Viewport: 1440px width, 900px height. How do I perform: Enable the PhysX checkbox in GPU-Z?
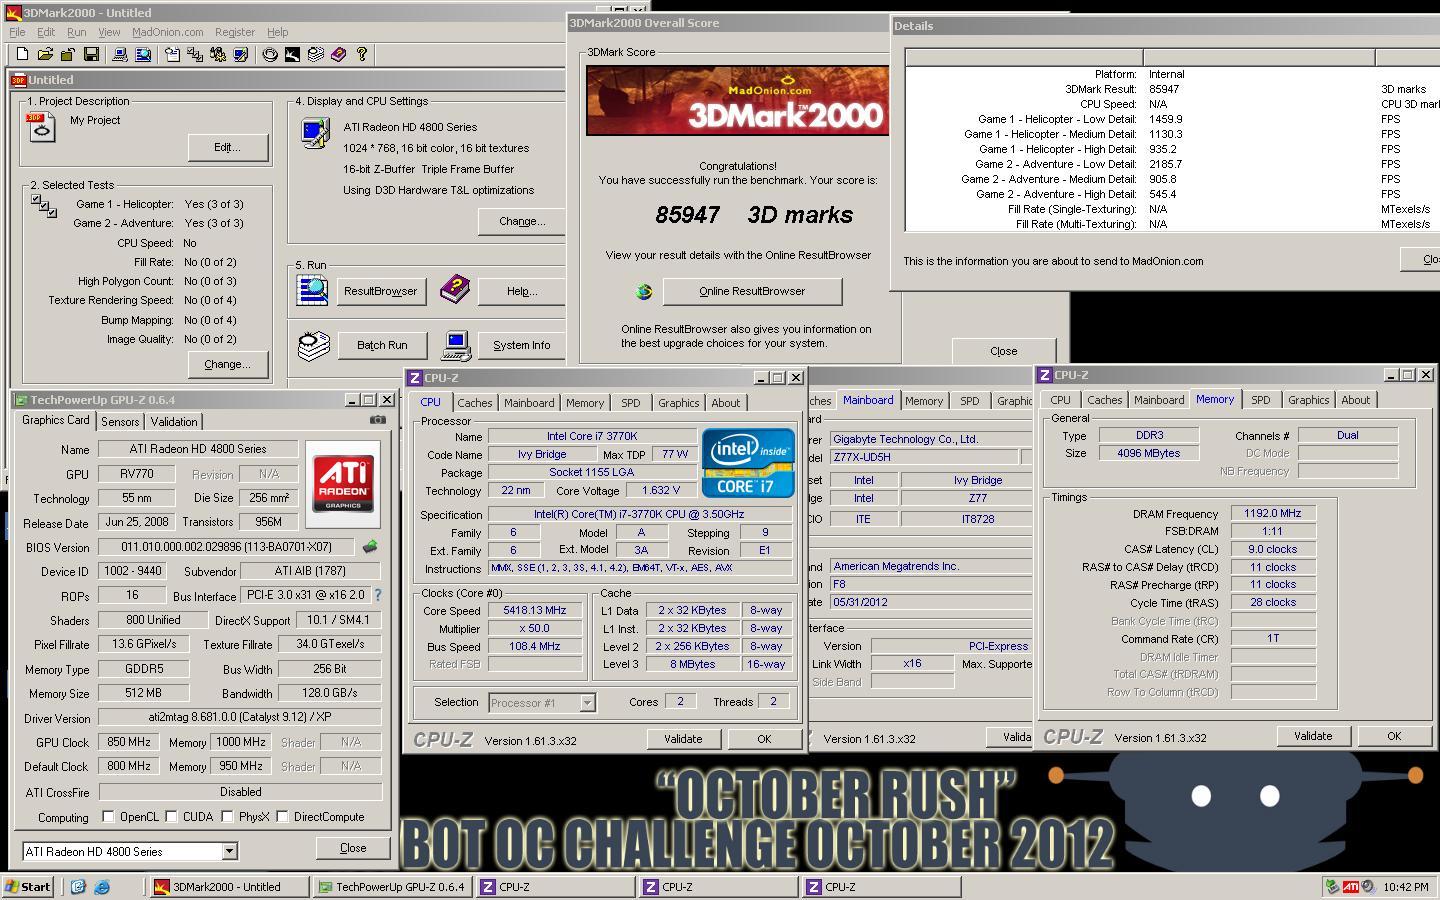click(227, 816)
